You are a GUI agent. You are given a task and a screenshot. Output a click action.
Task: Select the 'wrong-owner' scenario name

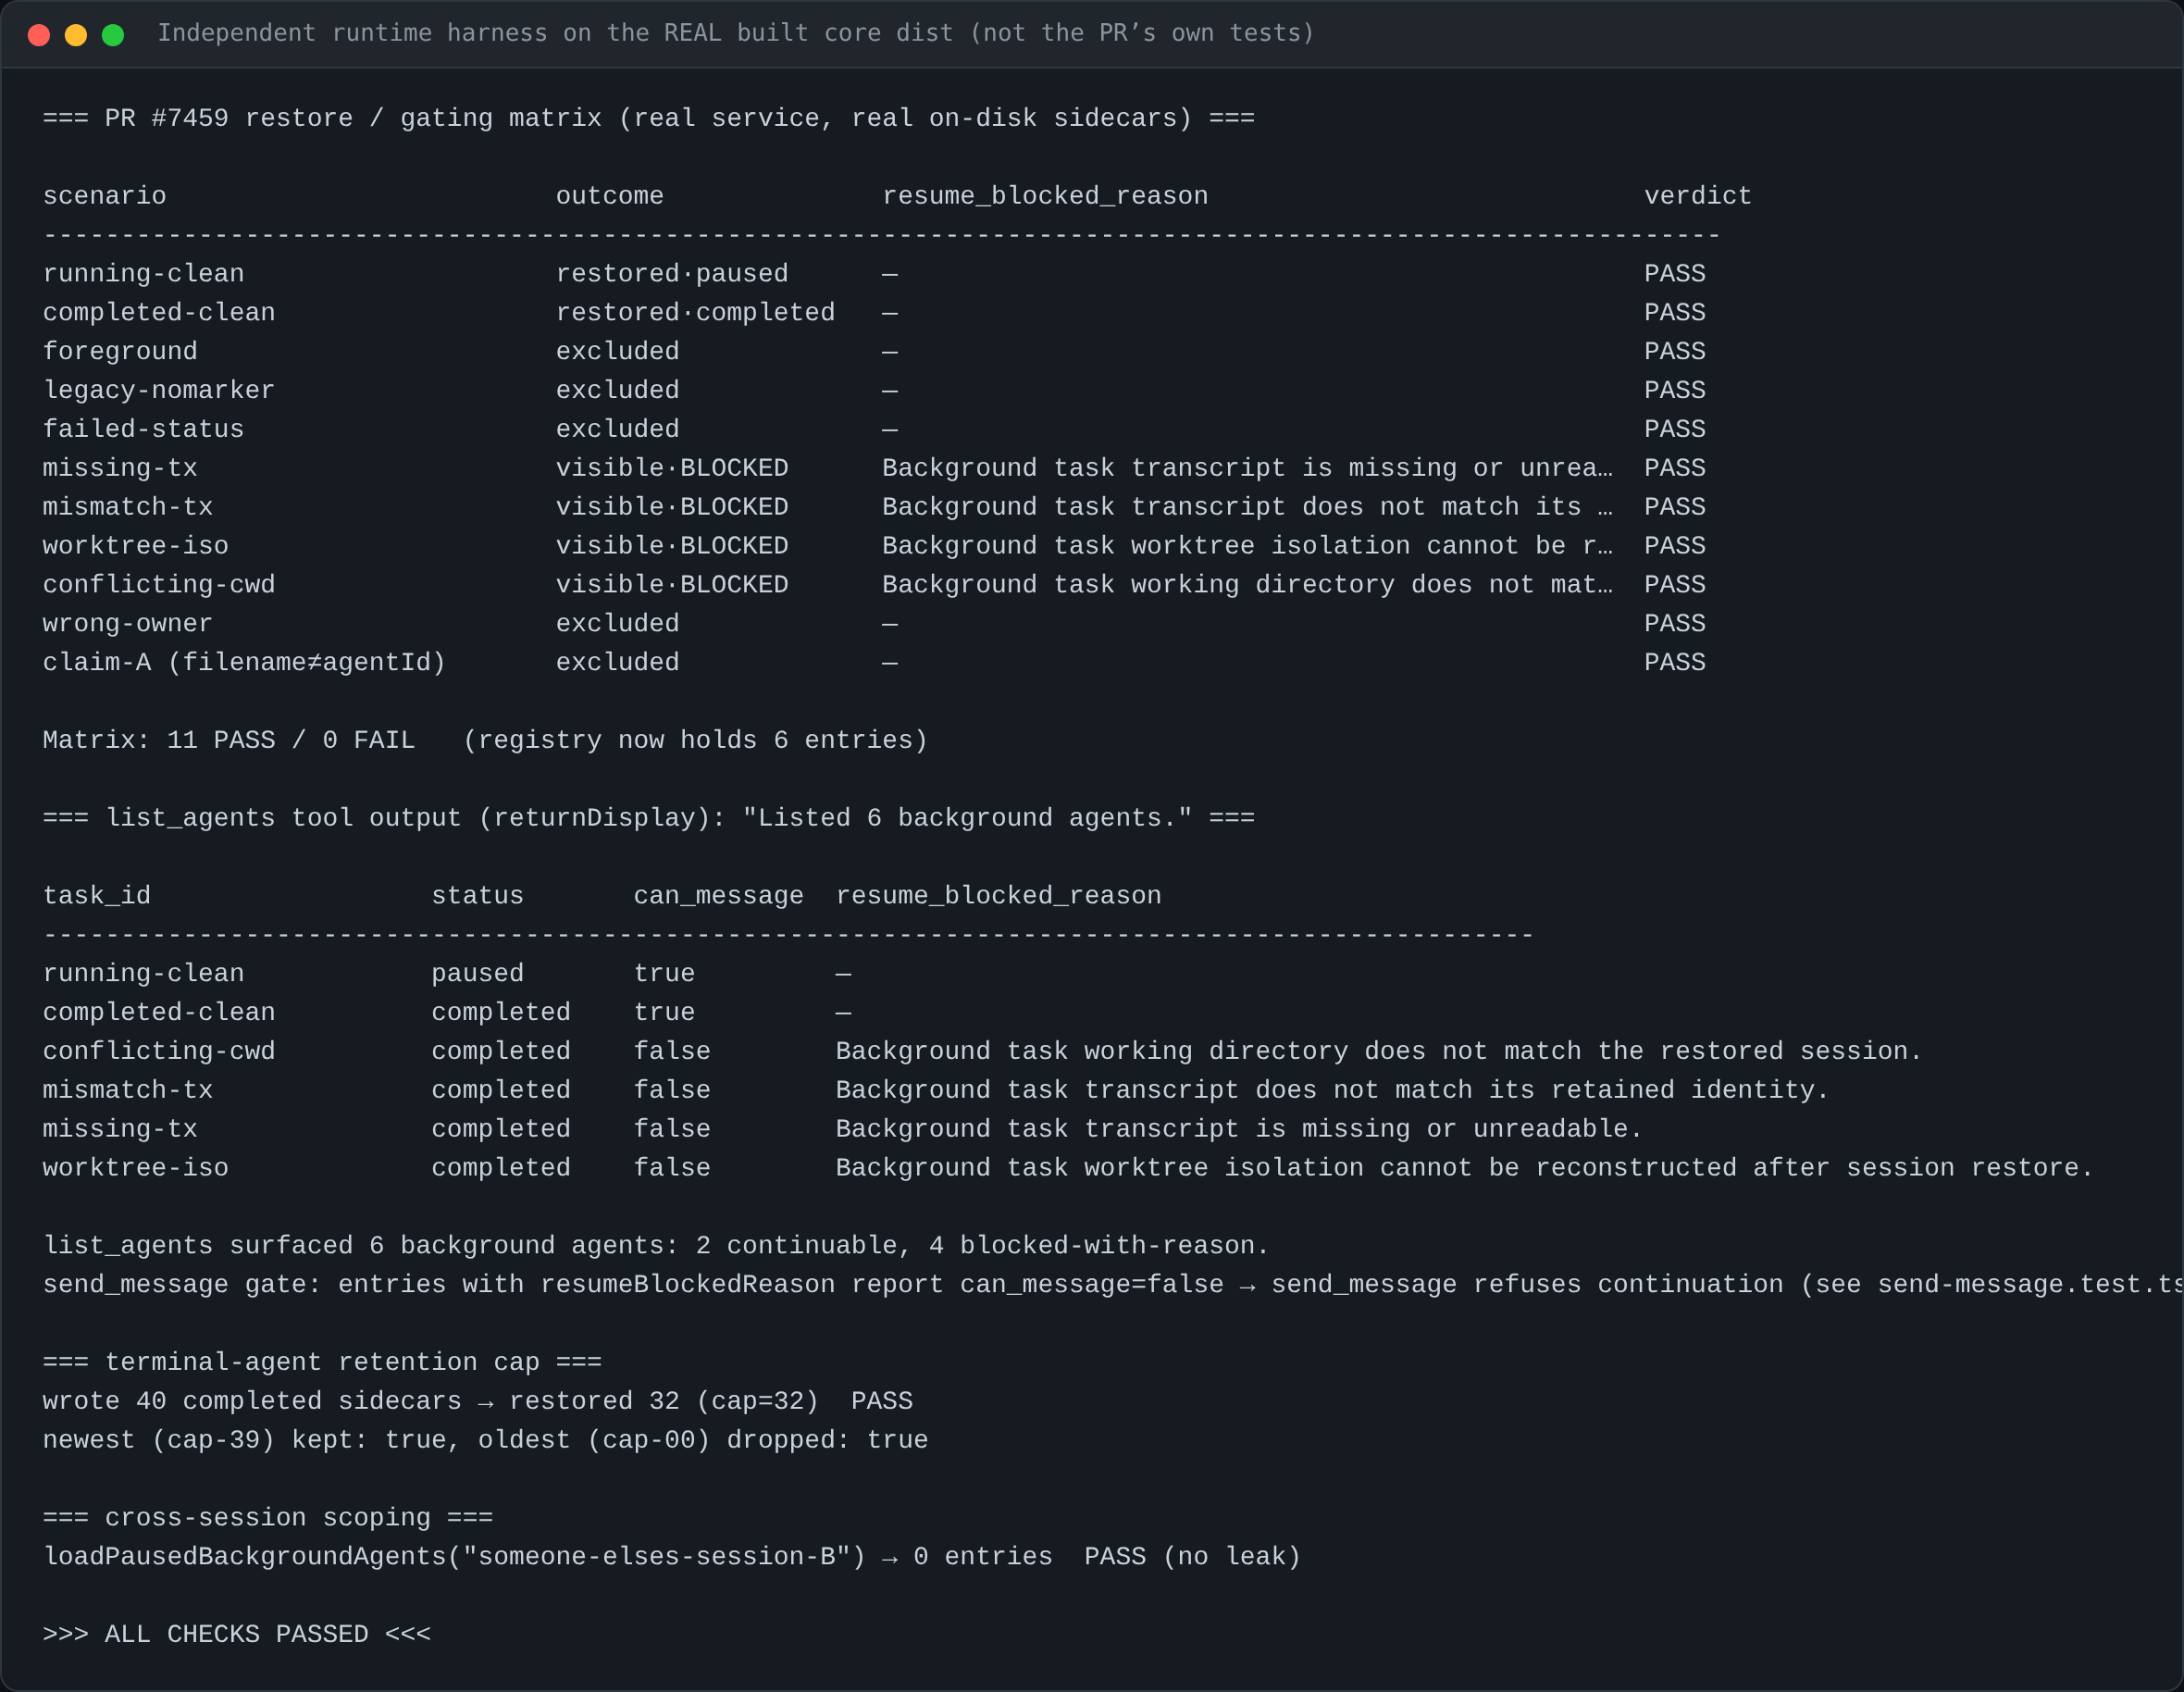pos(127,624)
